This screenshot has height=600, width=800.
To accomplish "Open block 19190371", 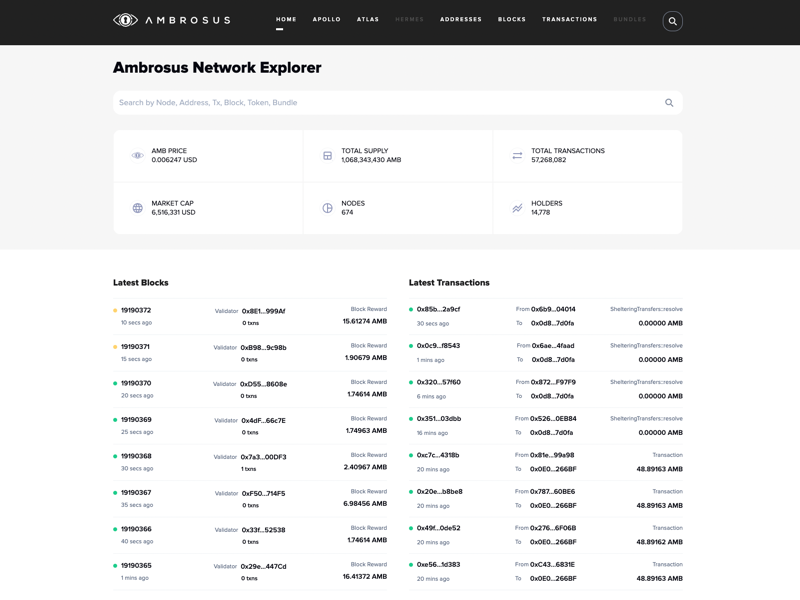I will click(135, 346).
